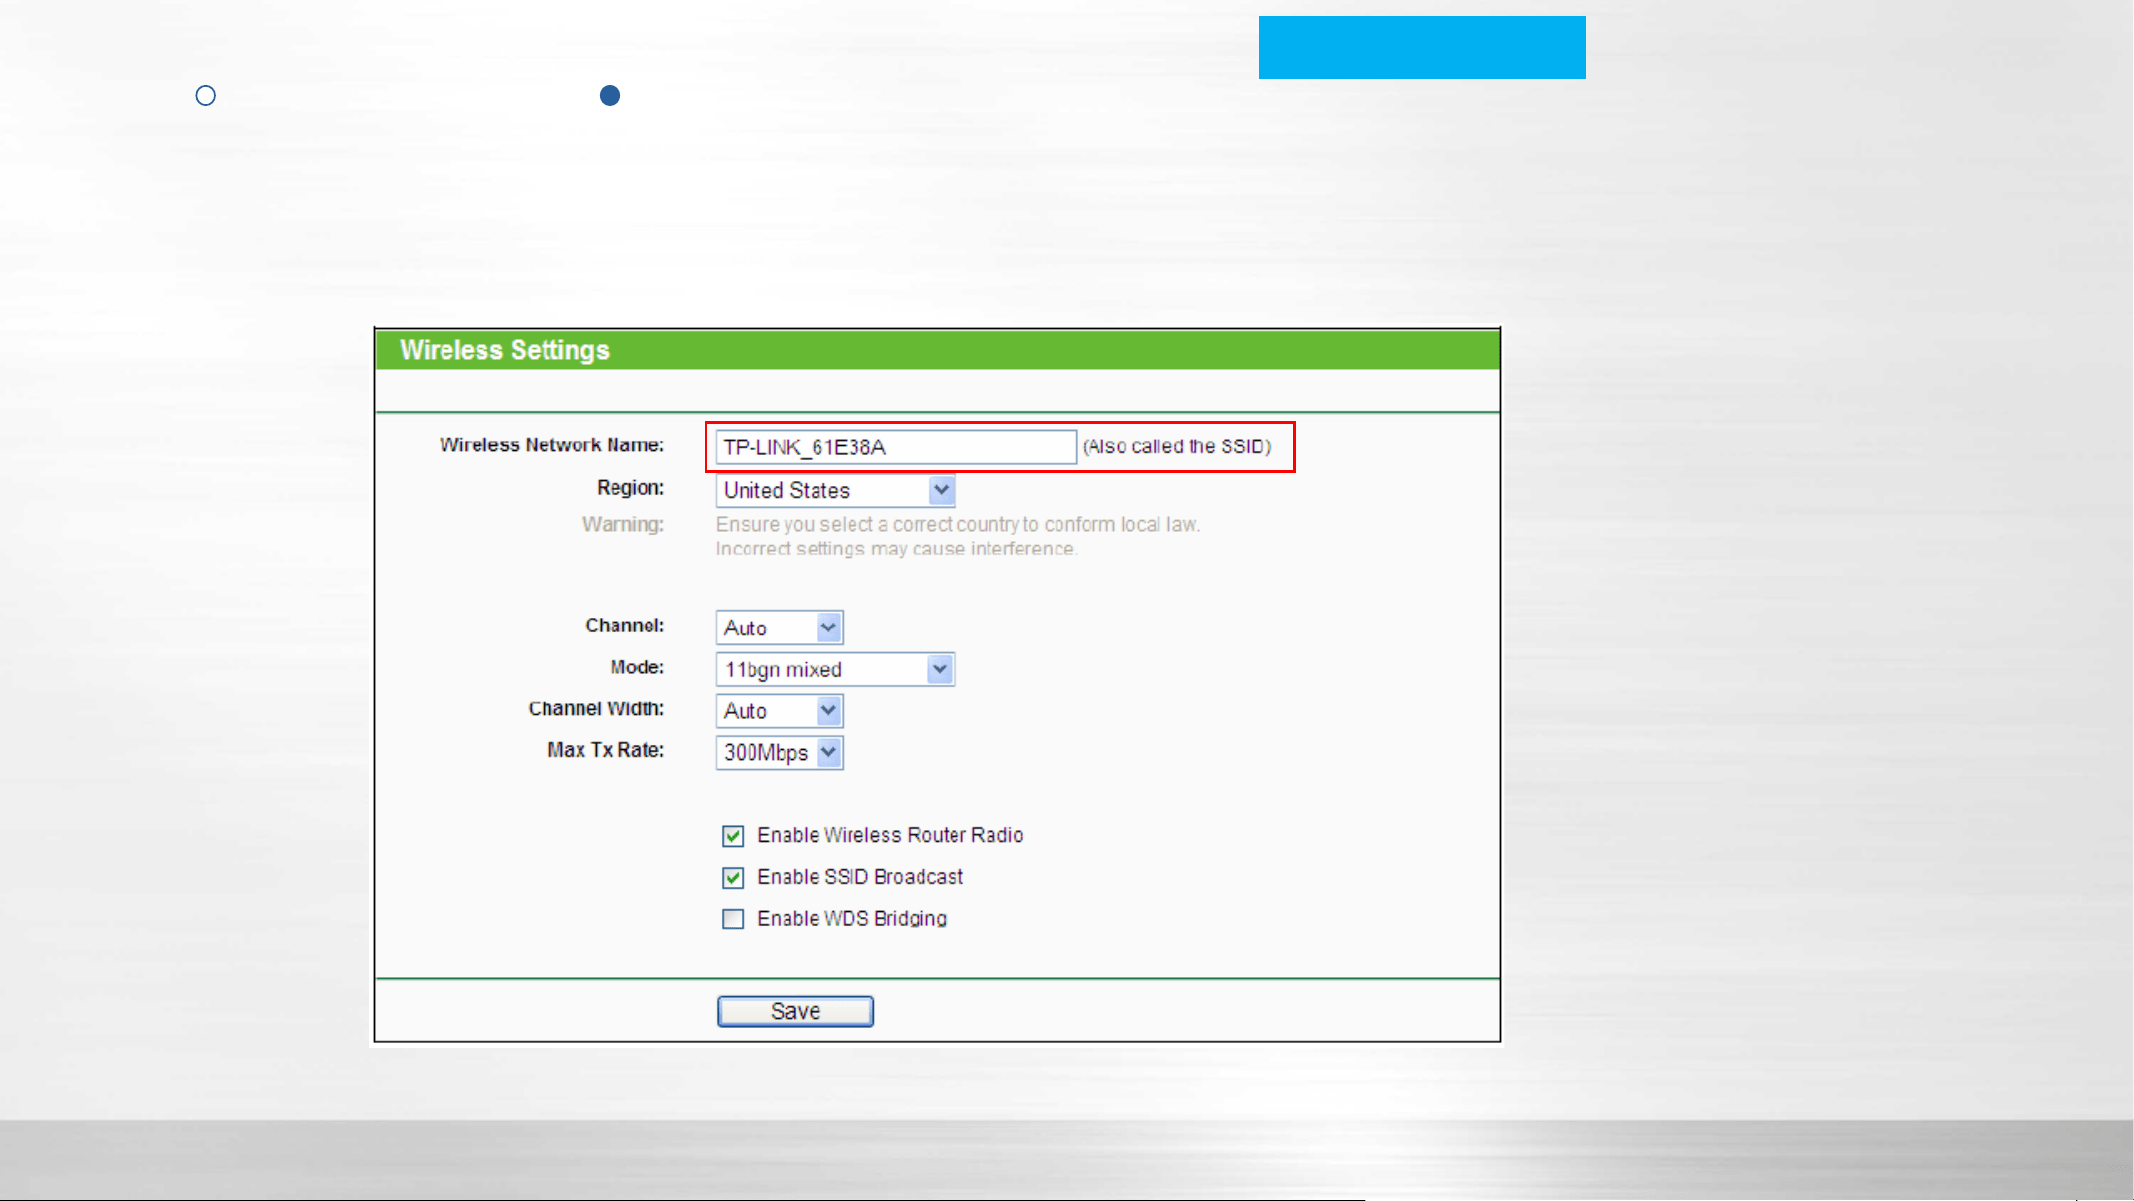Click the "(Also called the SSID)" note
2134x1201 pixels.
(x=1177, y=447)
